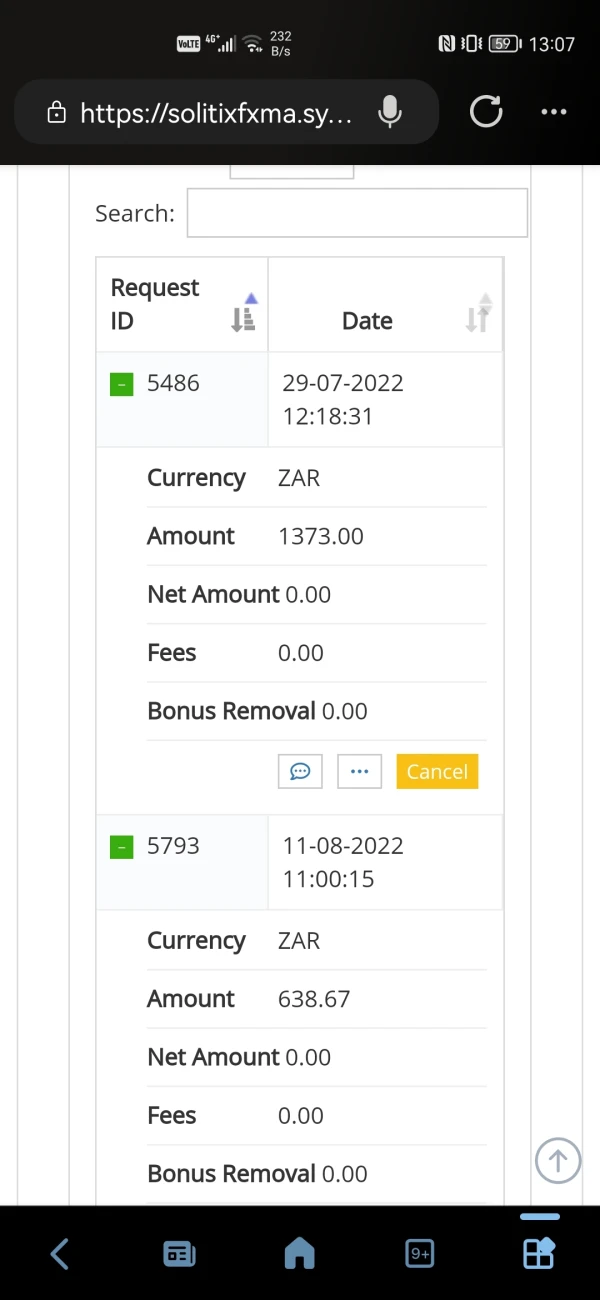Go back with browser back arrow

pos(60,1253)
